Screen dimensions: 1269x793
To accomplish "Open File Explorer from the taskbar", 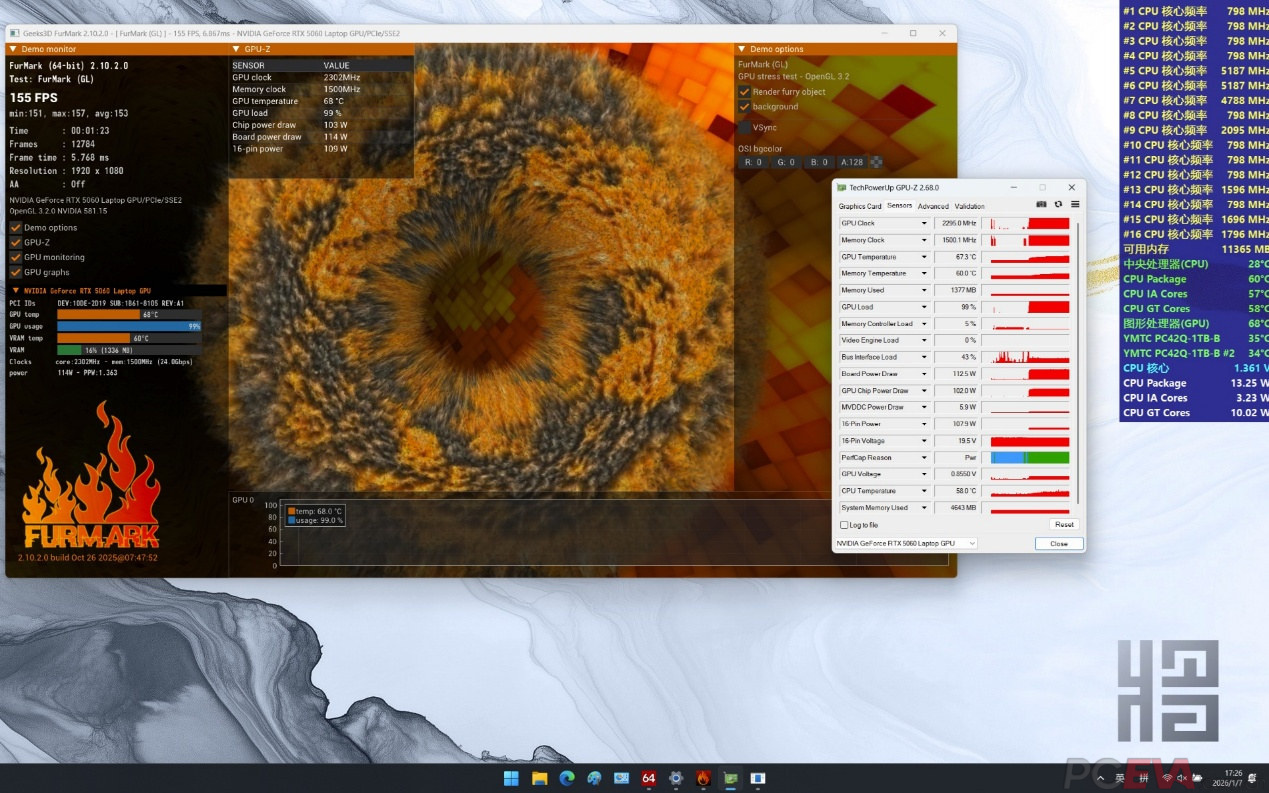I will [x=539, y=778].
